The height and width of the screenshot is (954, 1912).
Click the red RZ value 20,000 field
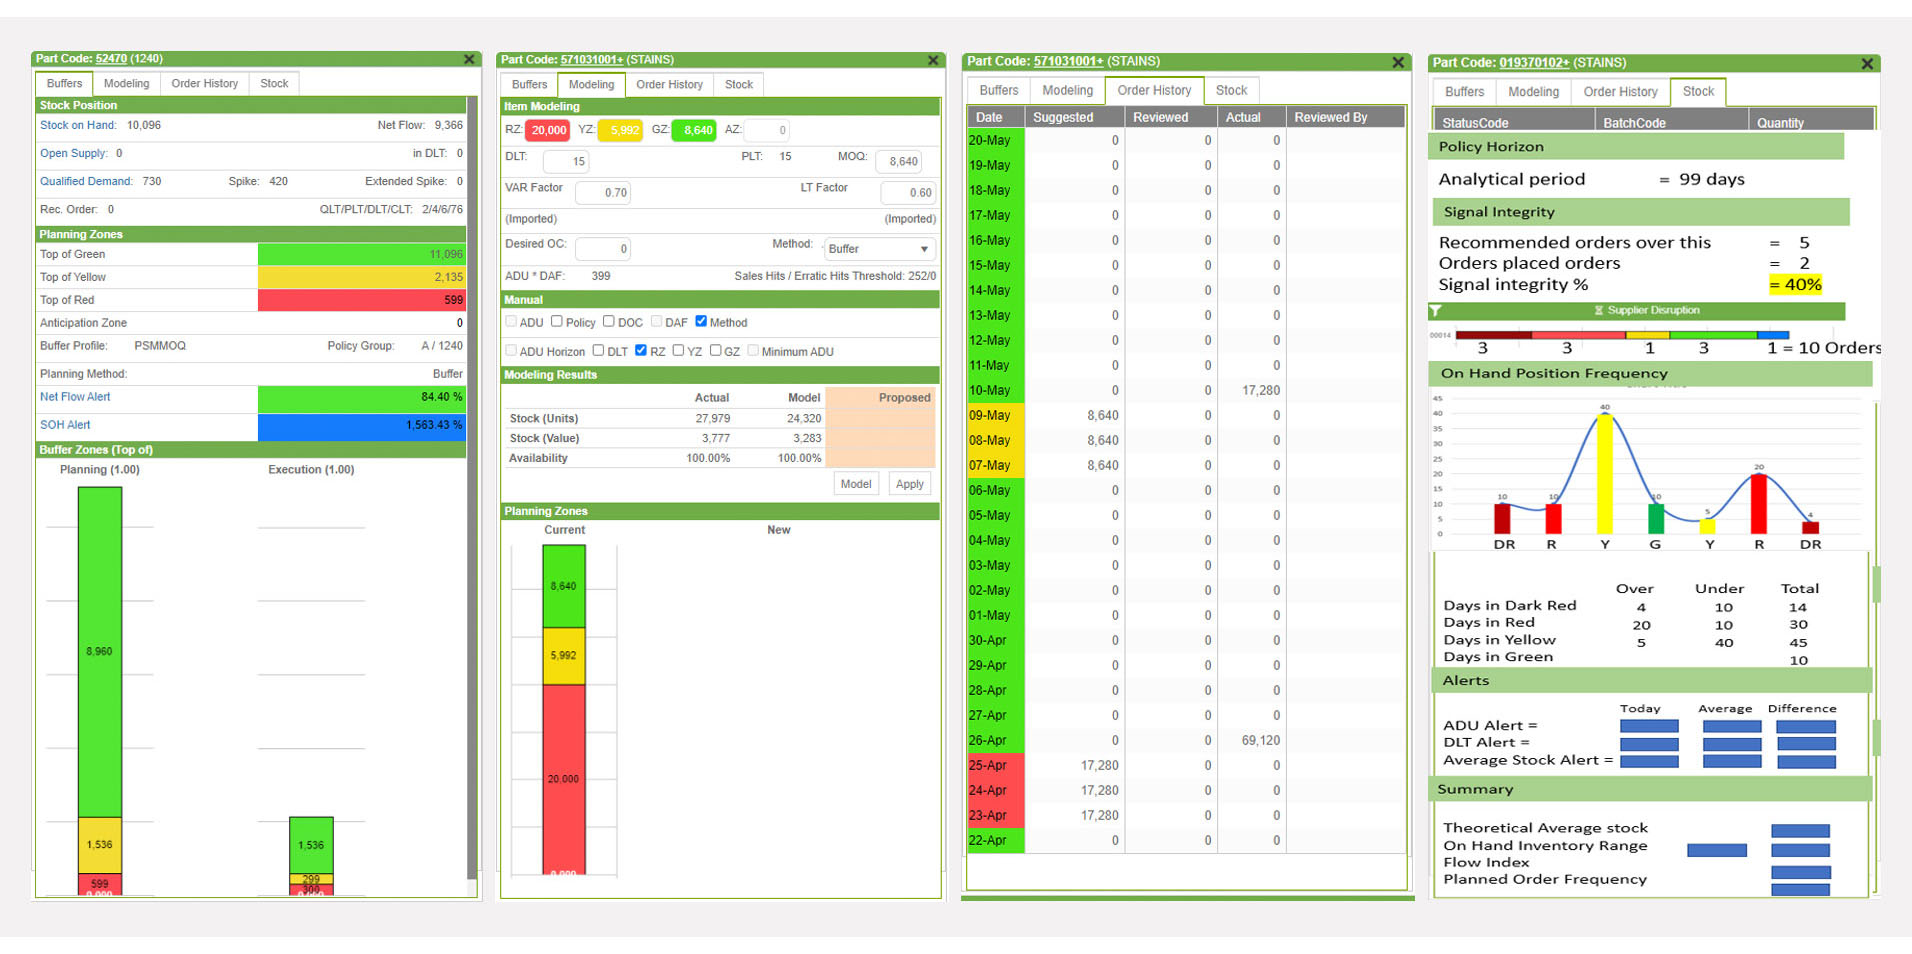click(x=548, y=130)
